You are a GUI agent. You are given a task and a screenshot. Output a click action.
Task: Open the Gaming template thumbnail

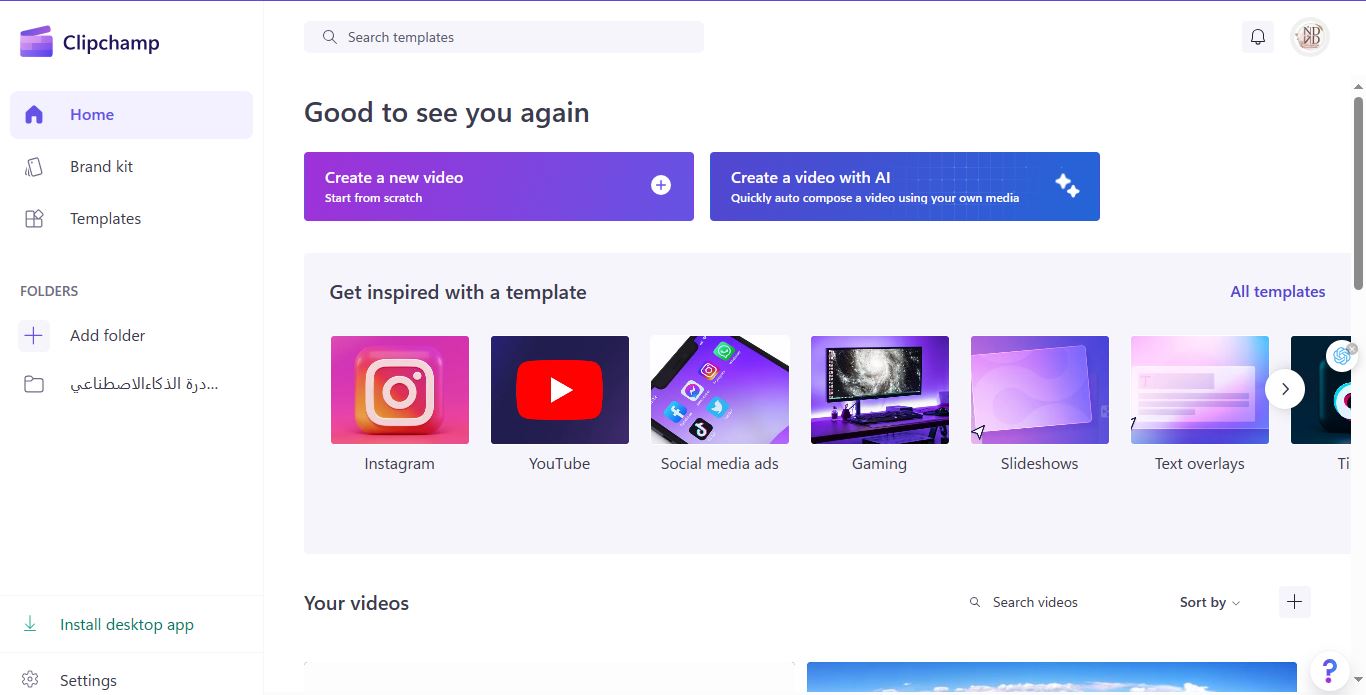coord(880,390)
